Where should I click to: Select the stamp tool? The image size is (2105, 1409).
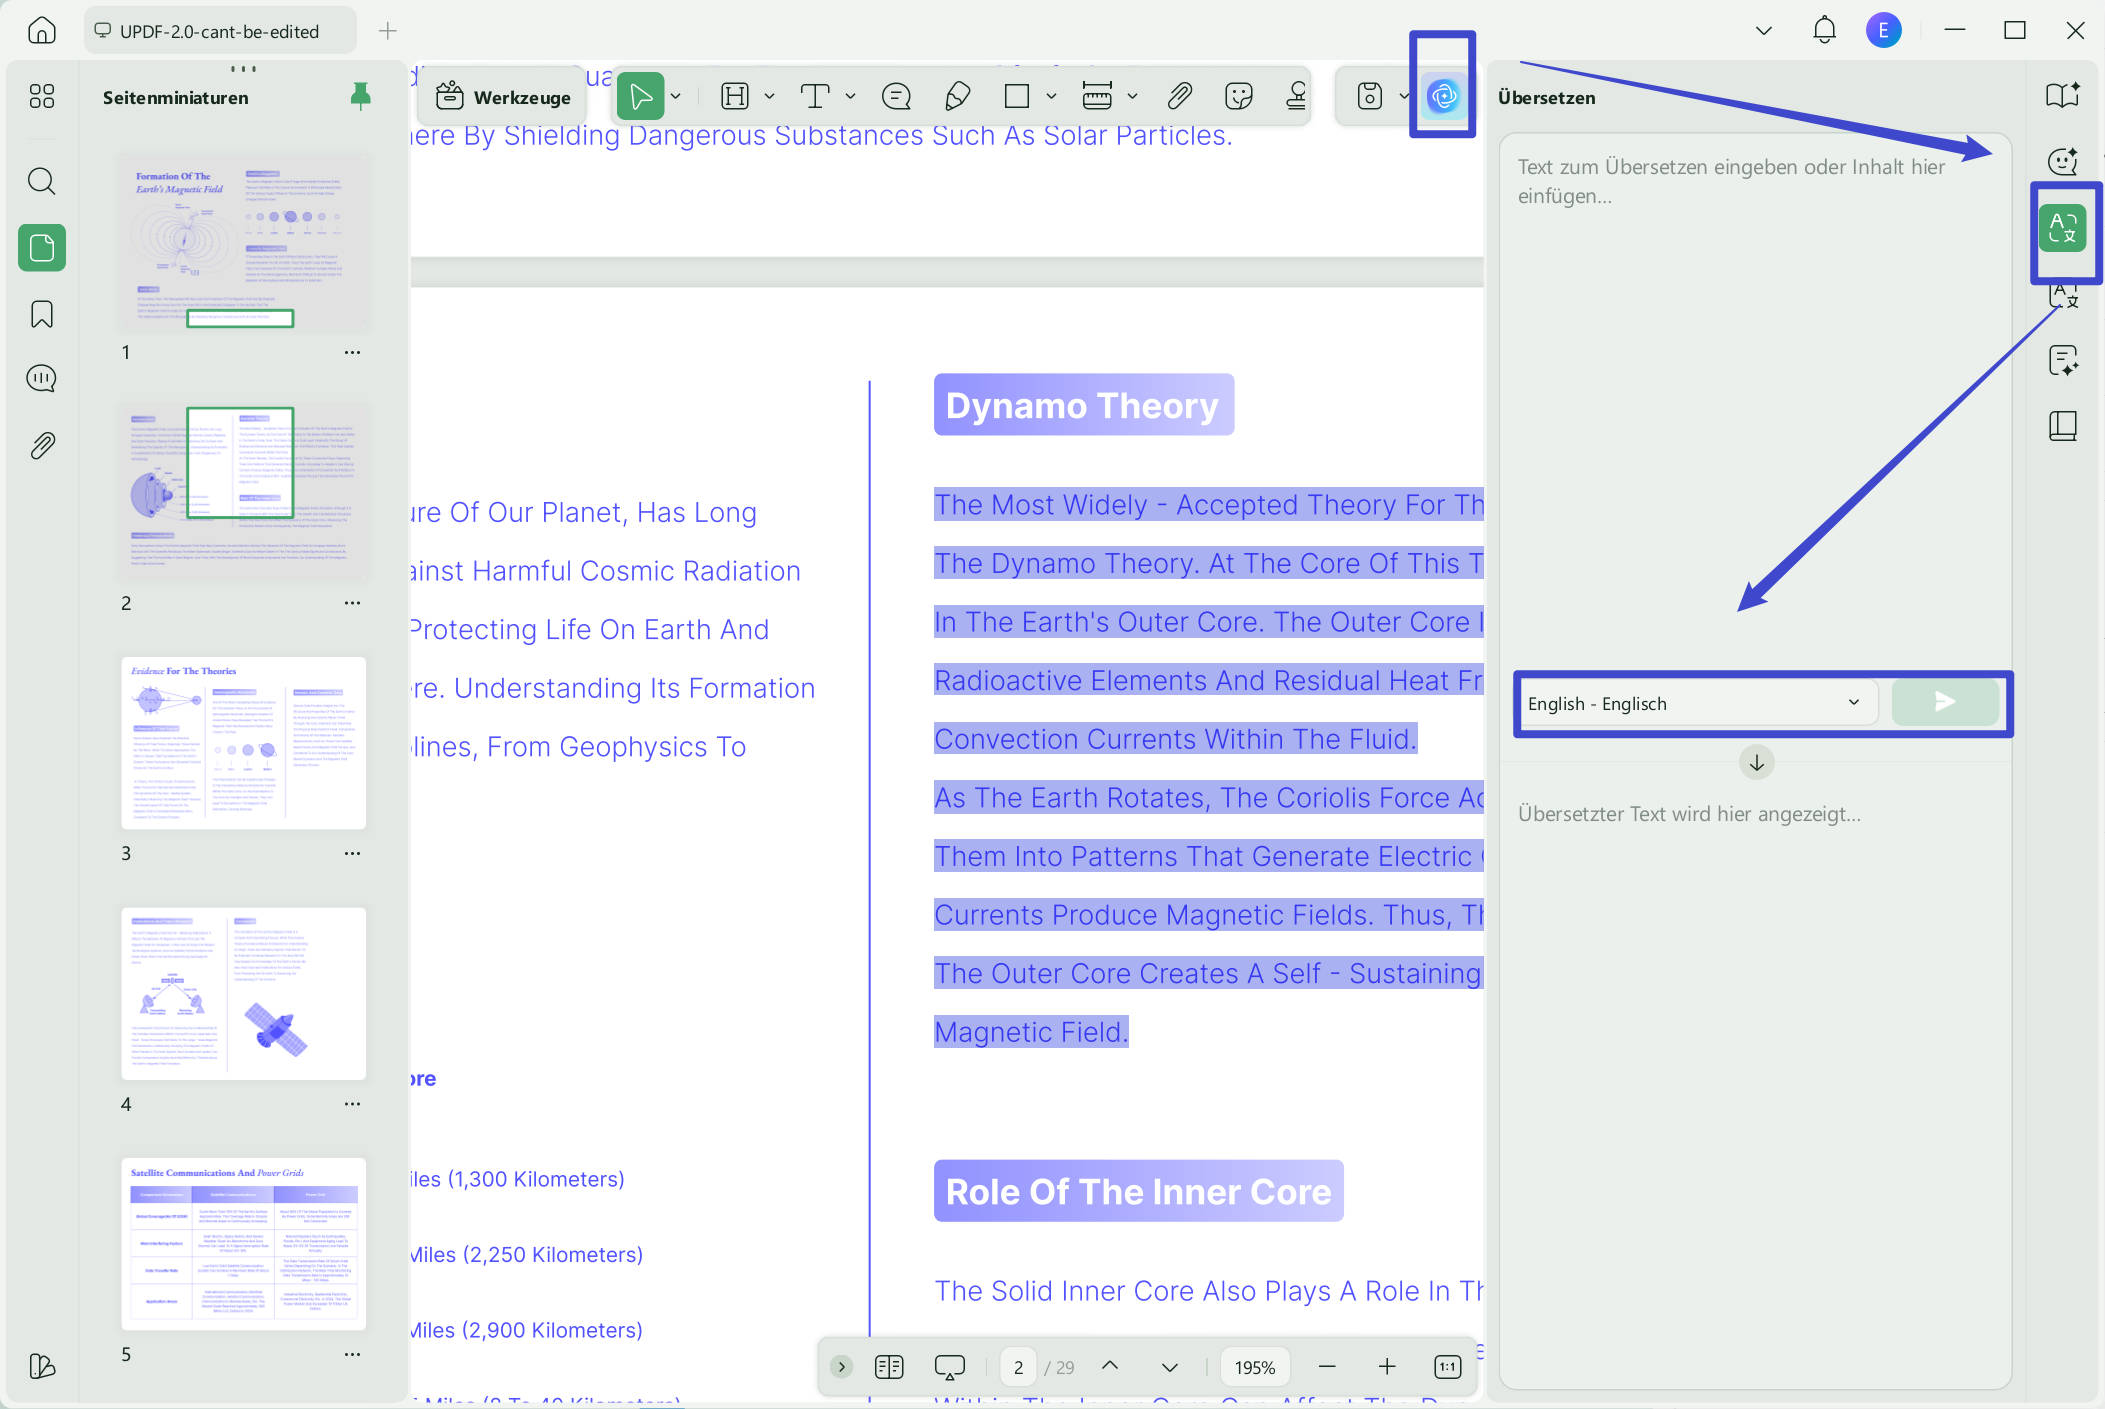1296,96
